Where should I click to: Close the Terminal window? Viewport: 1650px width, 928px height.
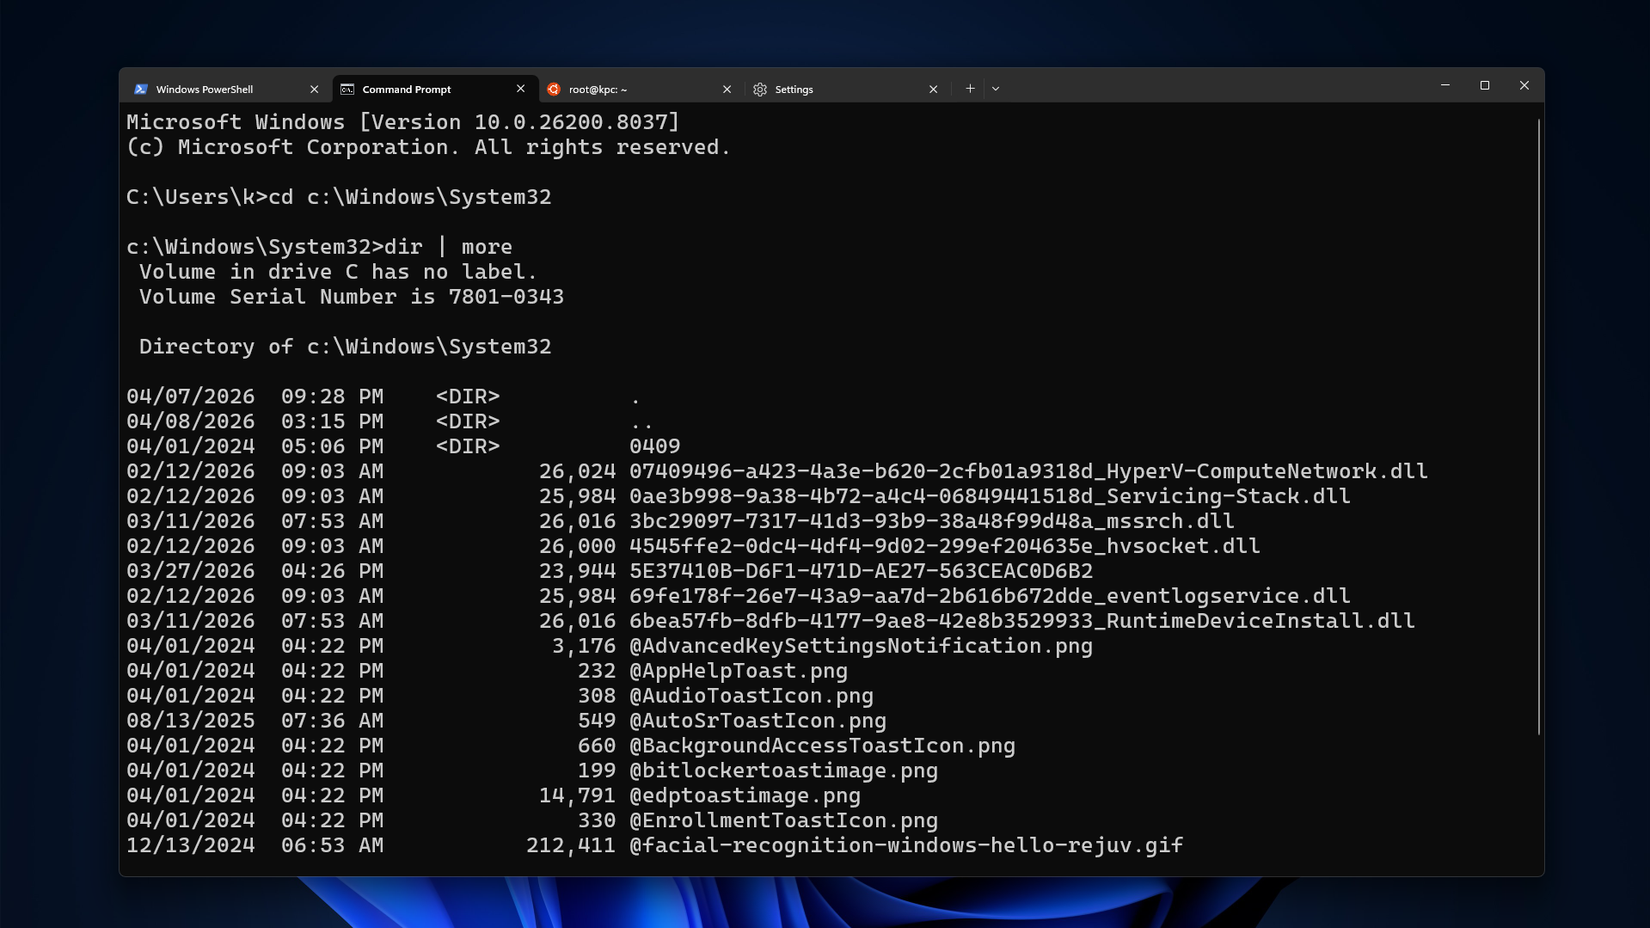[x=1524, y=86]
